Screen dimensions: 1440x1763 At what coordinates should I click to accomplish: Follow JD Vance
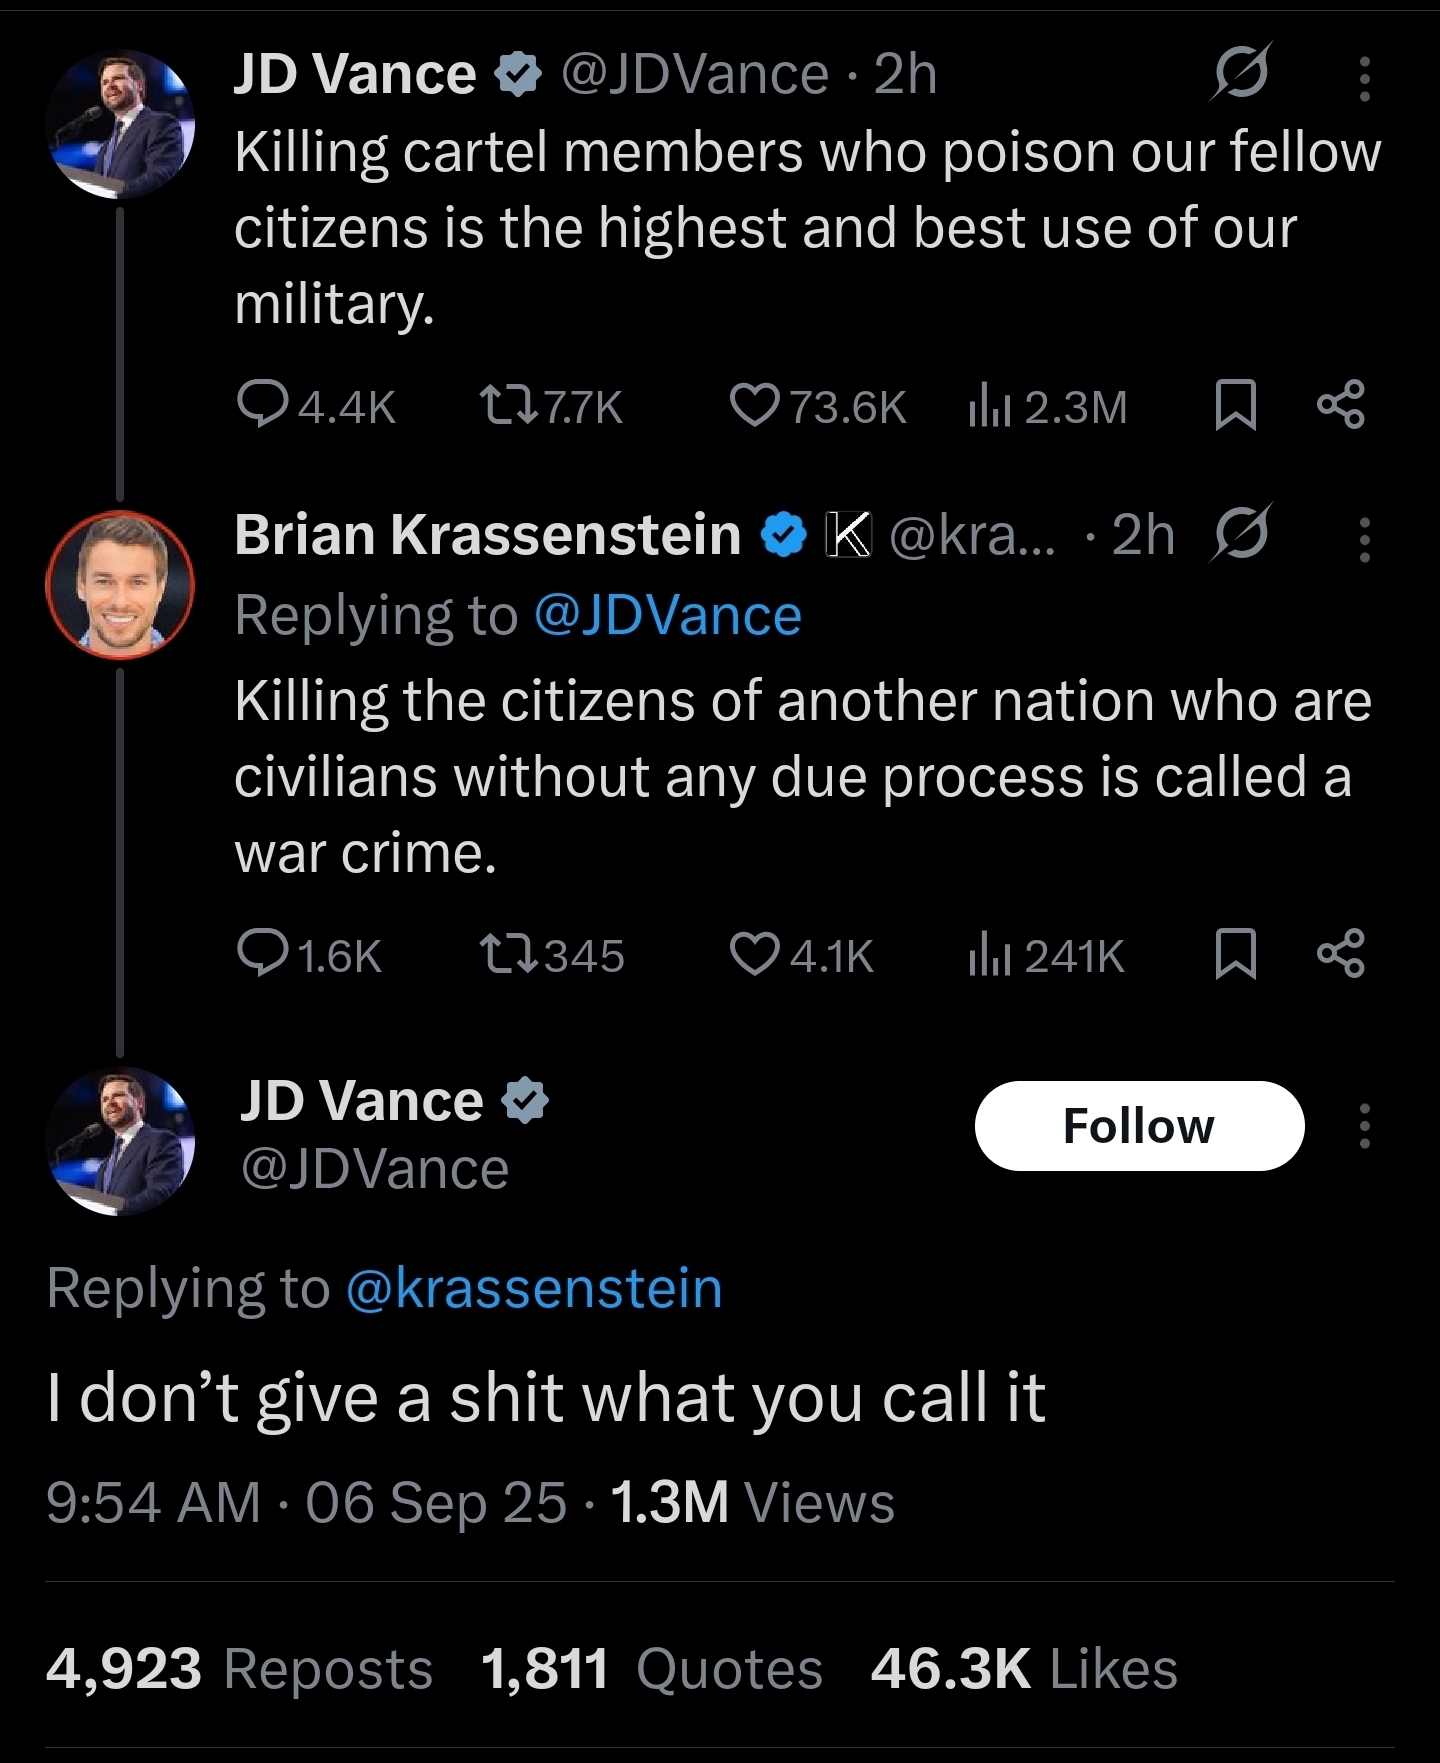[x=1139, y=1126]
